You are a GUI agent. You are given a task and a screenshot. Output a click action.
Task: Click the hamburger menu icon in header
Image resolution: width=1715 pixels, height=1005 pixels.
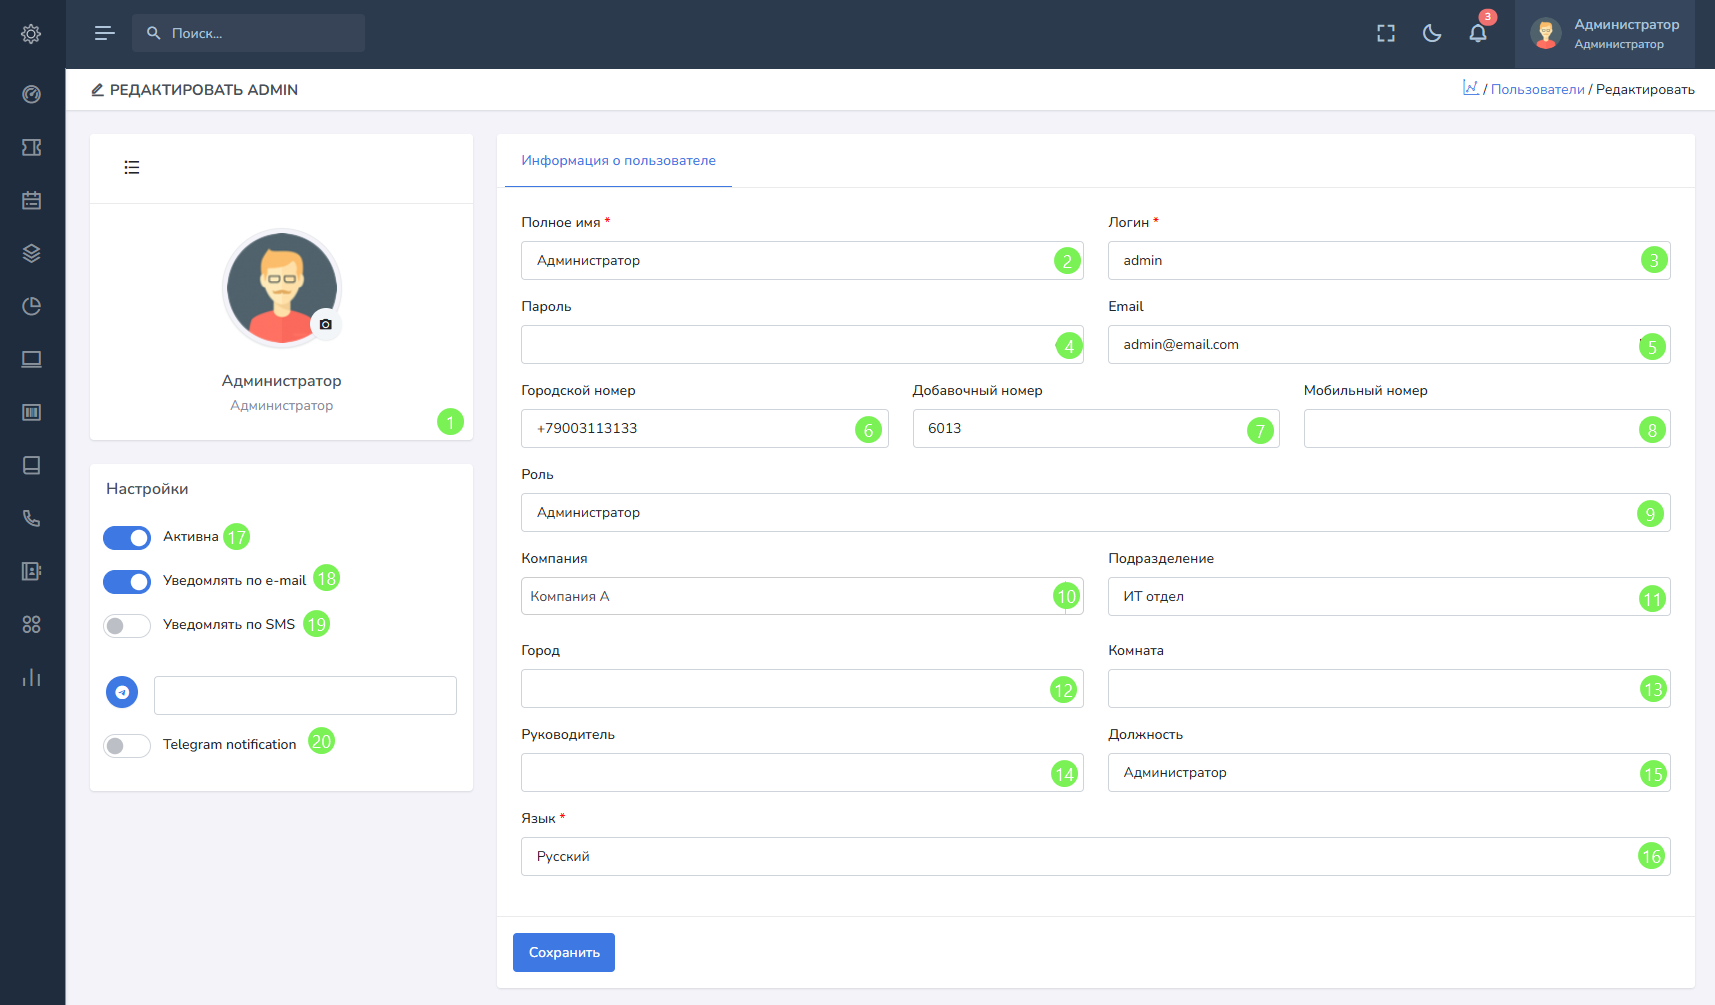104,33
